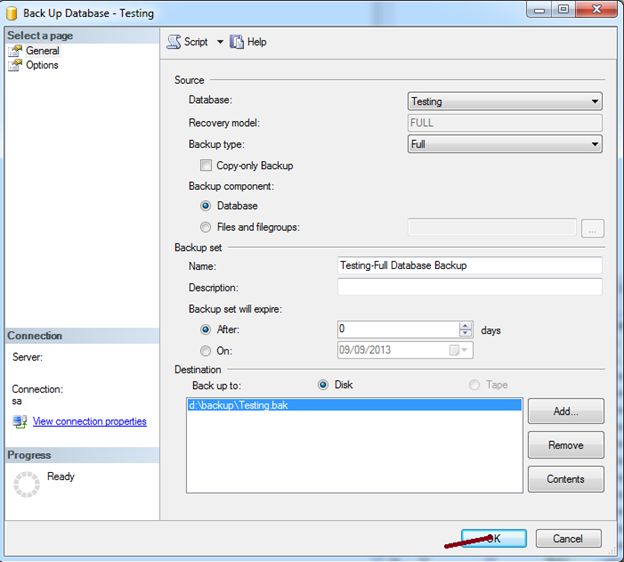Image resolution: width=624 pixels, height=562 pixels.
Task: Open the Backup type dropdown
Action: coord(505,144)
